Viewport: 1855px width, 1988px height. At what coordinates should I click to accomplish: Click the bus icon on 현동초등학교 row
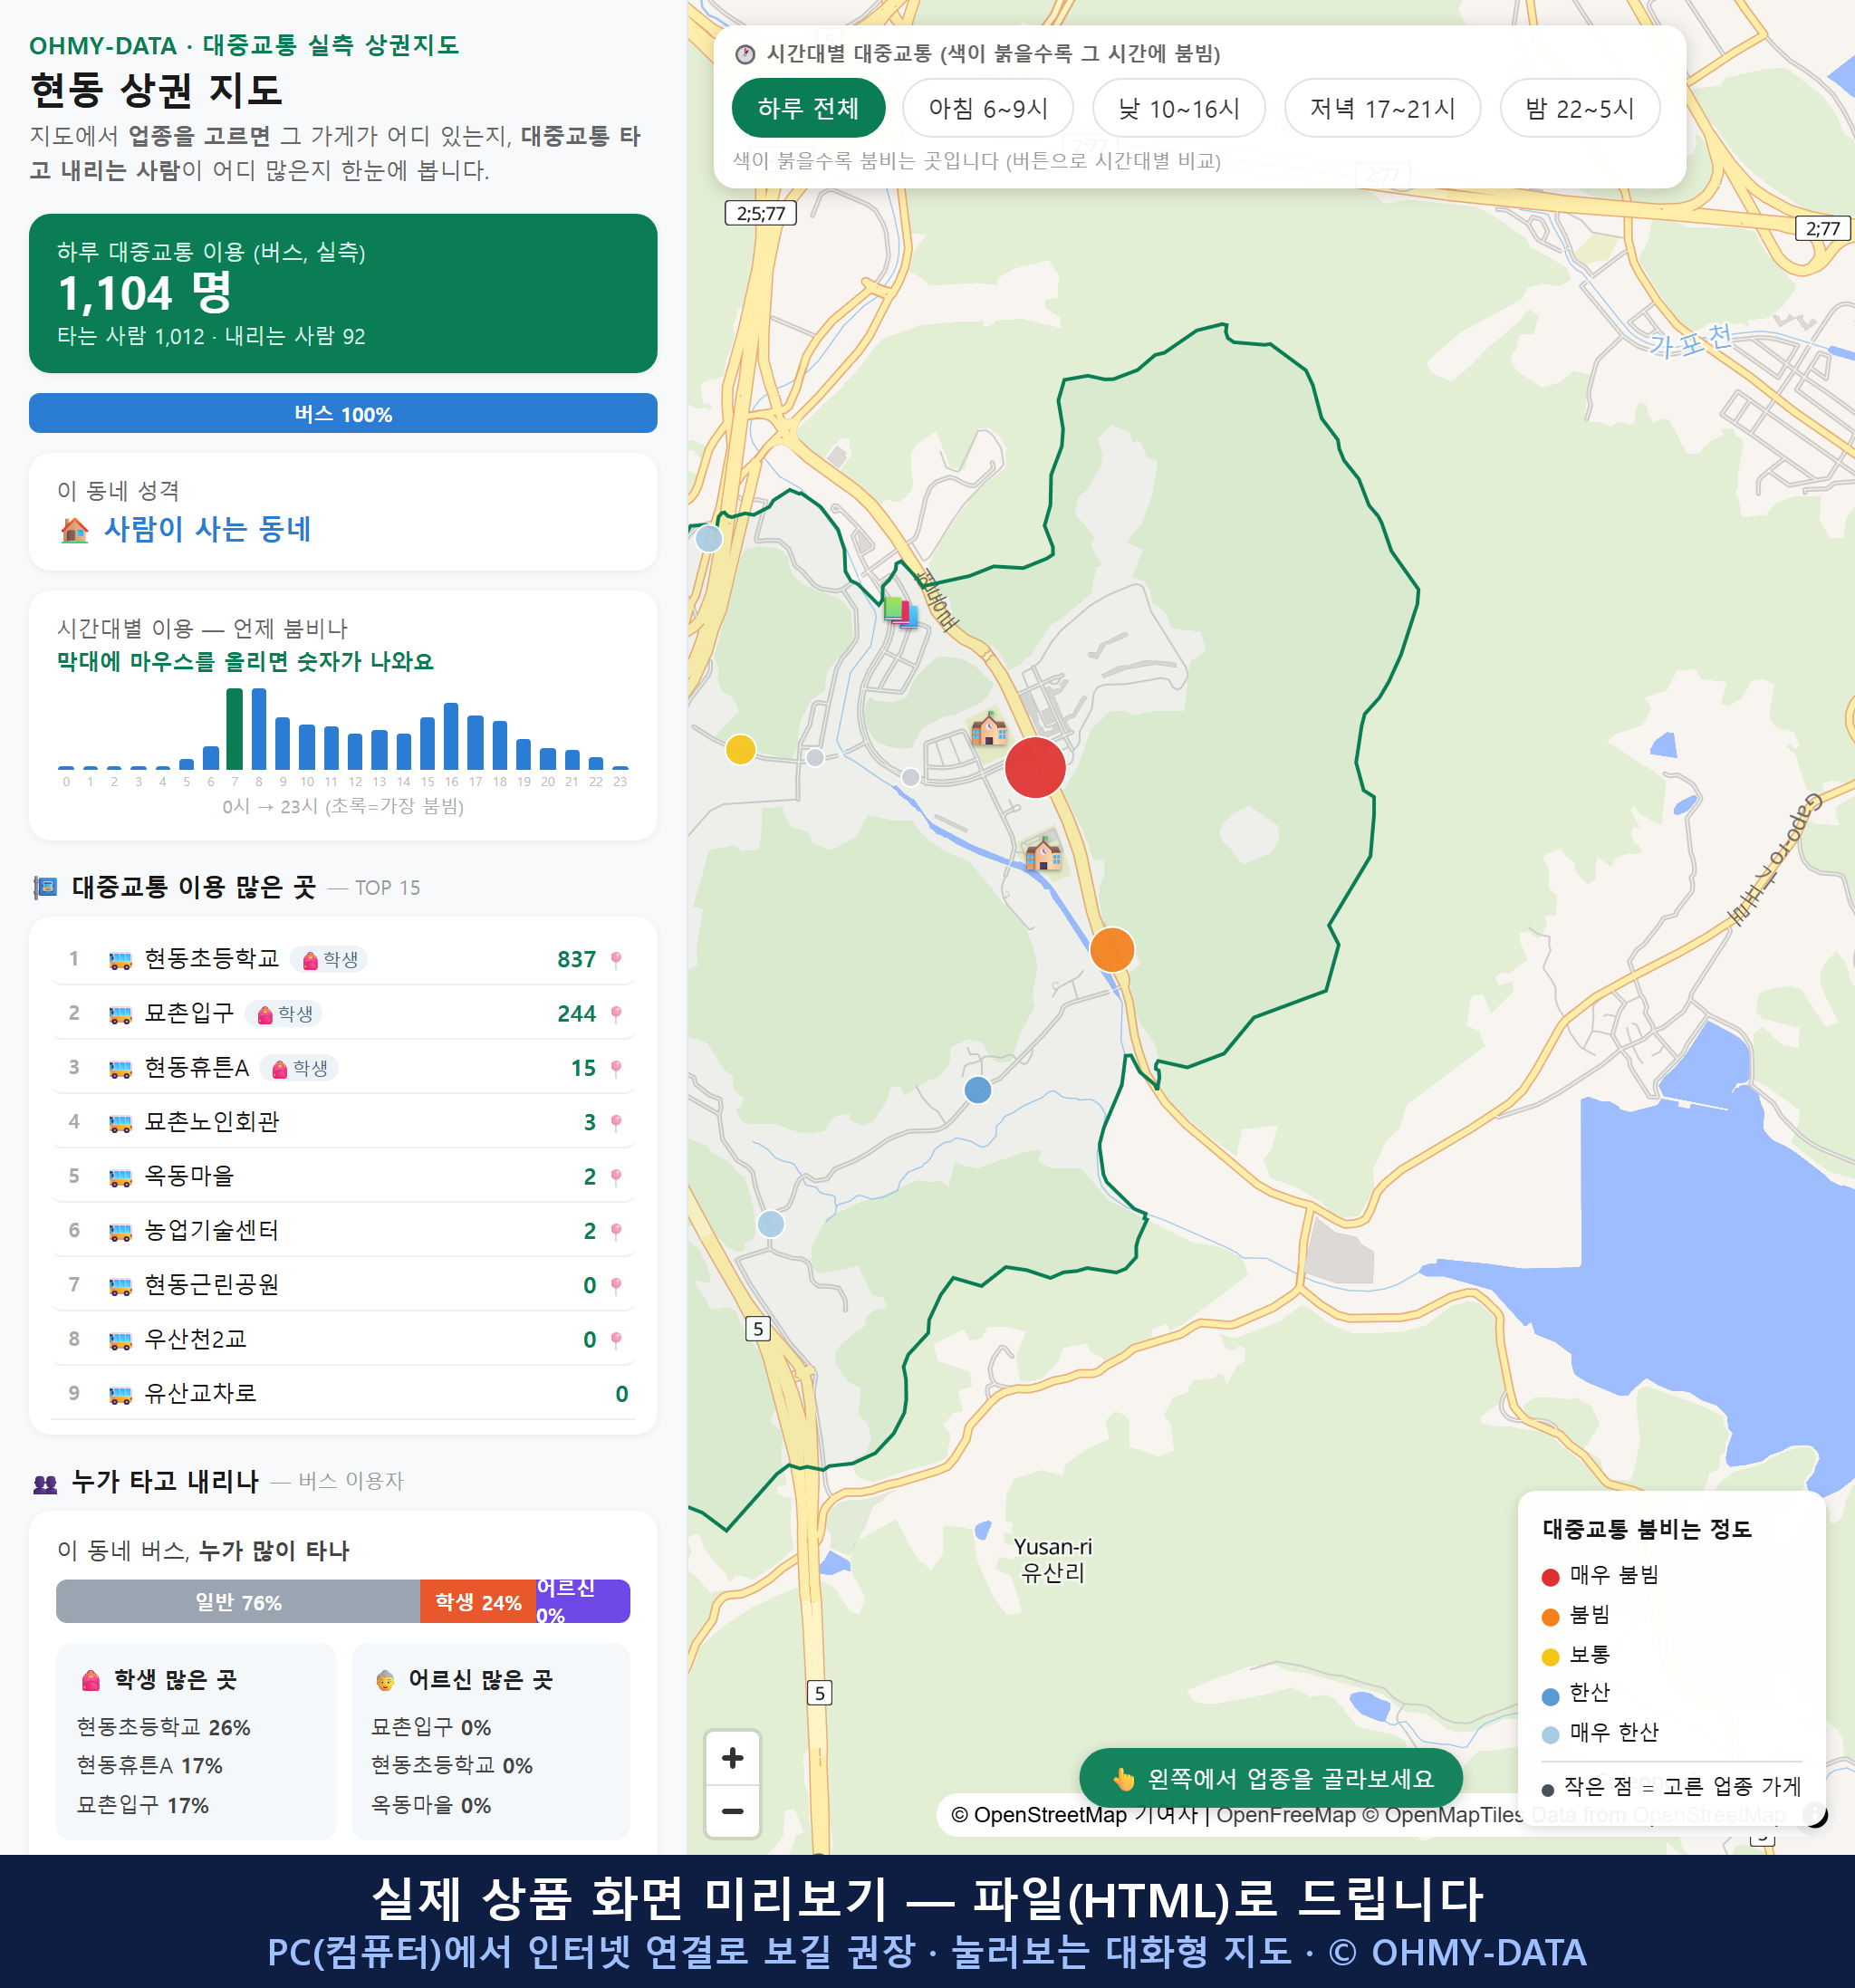(x=120, y=960)
